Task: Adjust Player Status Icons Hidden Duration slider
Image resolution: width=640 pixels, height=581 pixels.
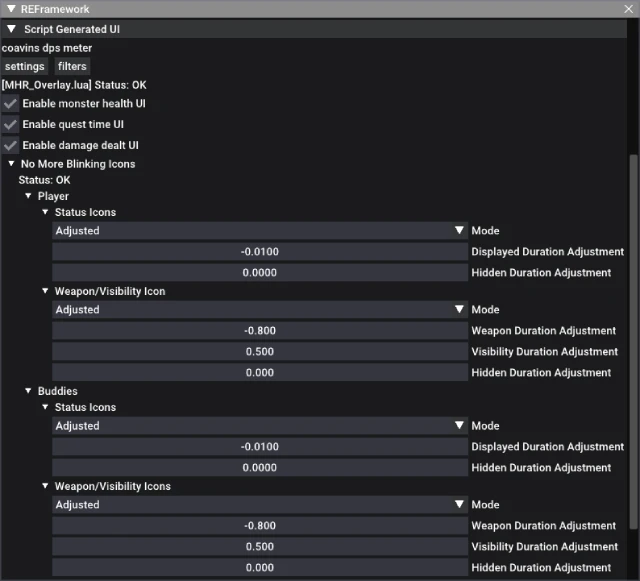Action: pyautogui.click(x=260, y=272)
